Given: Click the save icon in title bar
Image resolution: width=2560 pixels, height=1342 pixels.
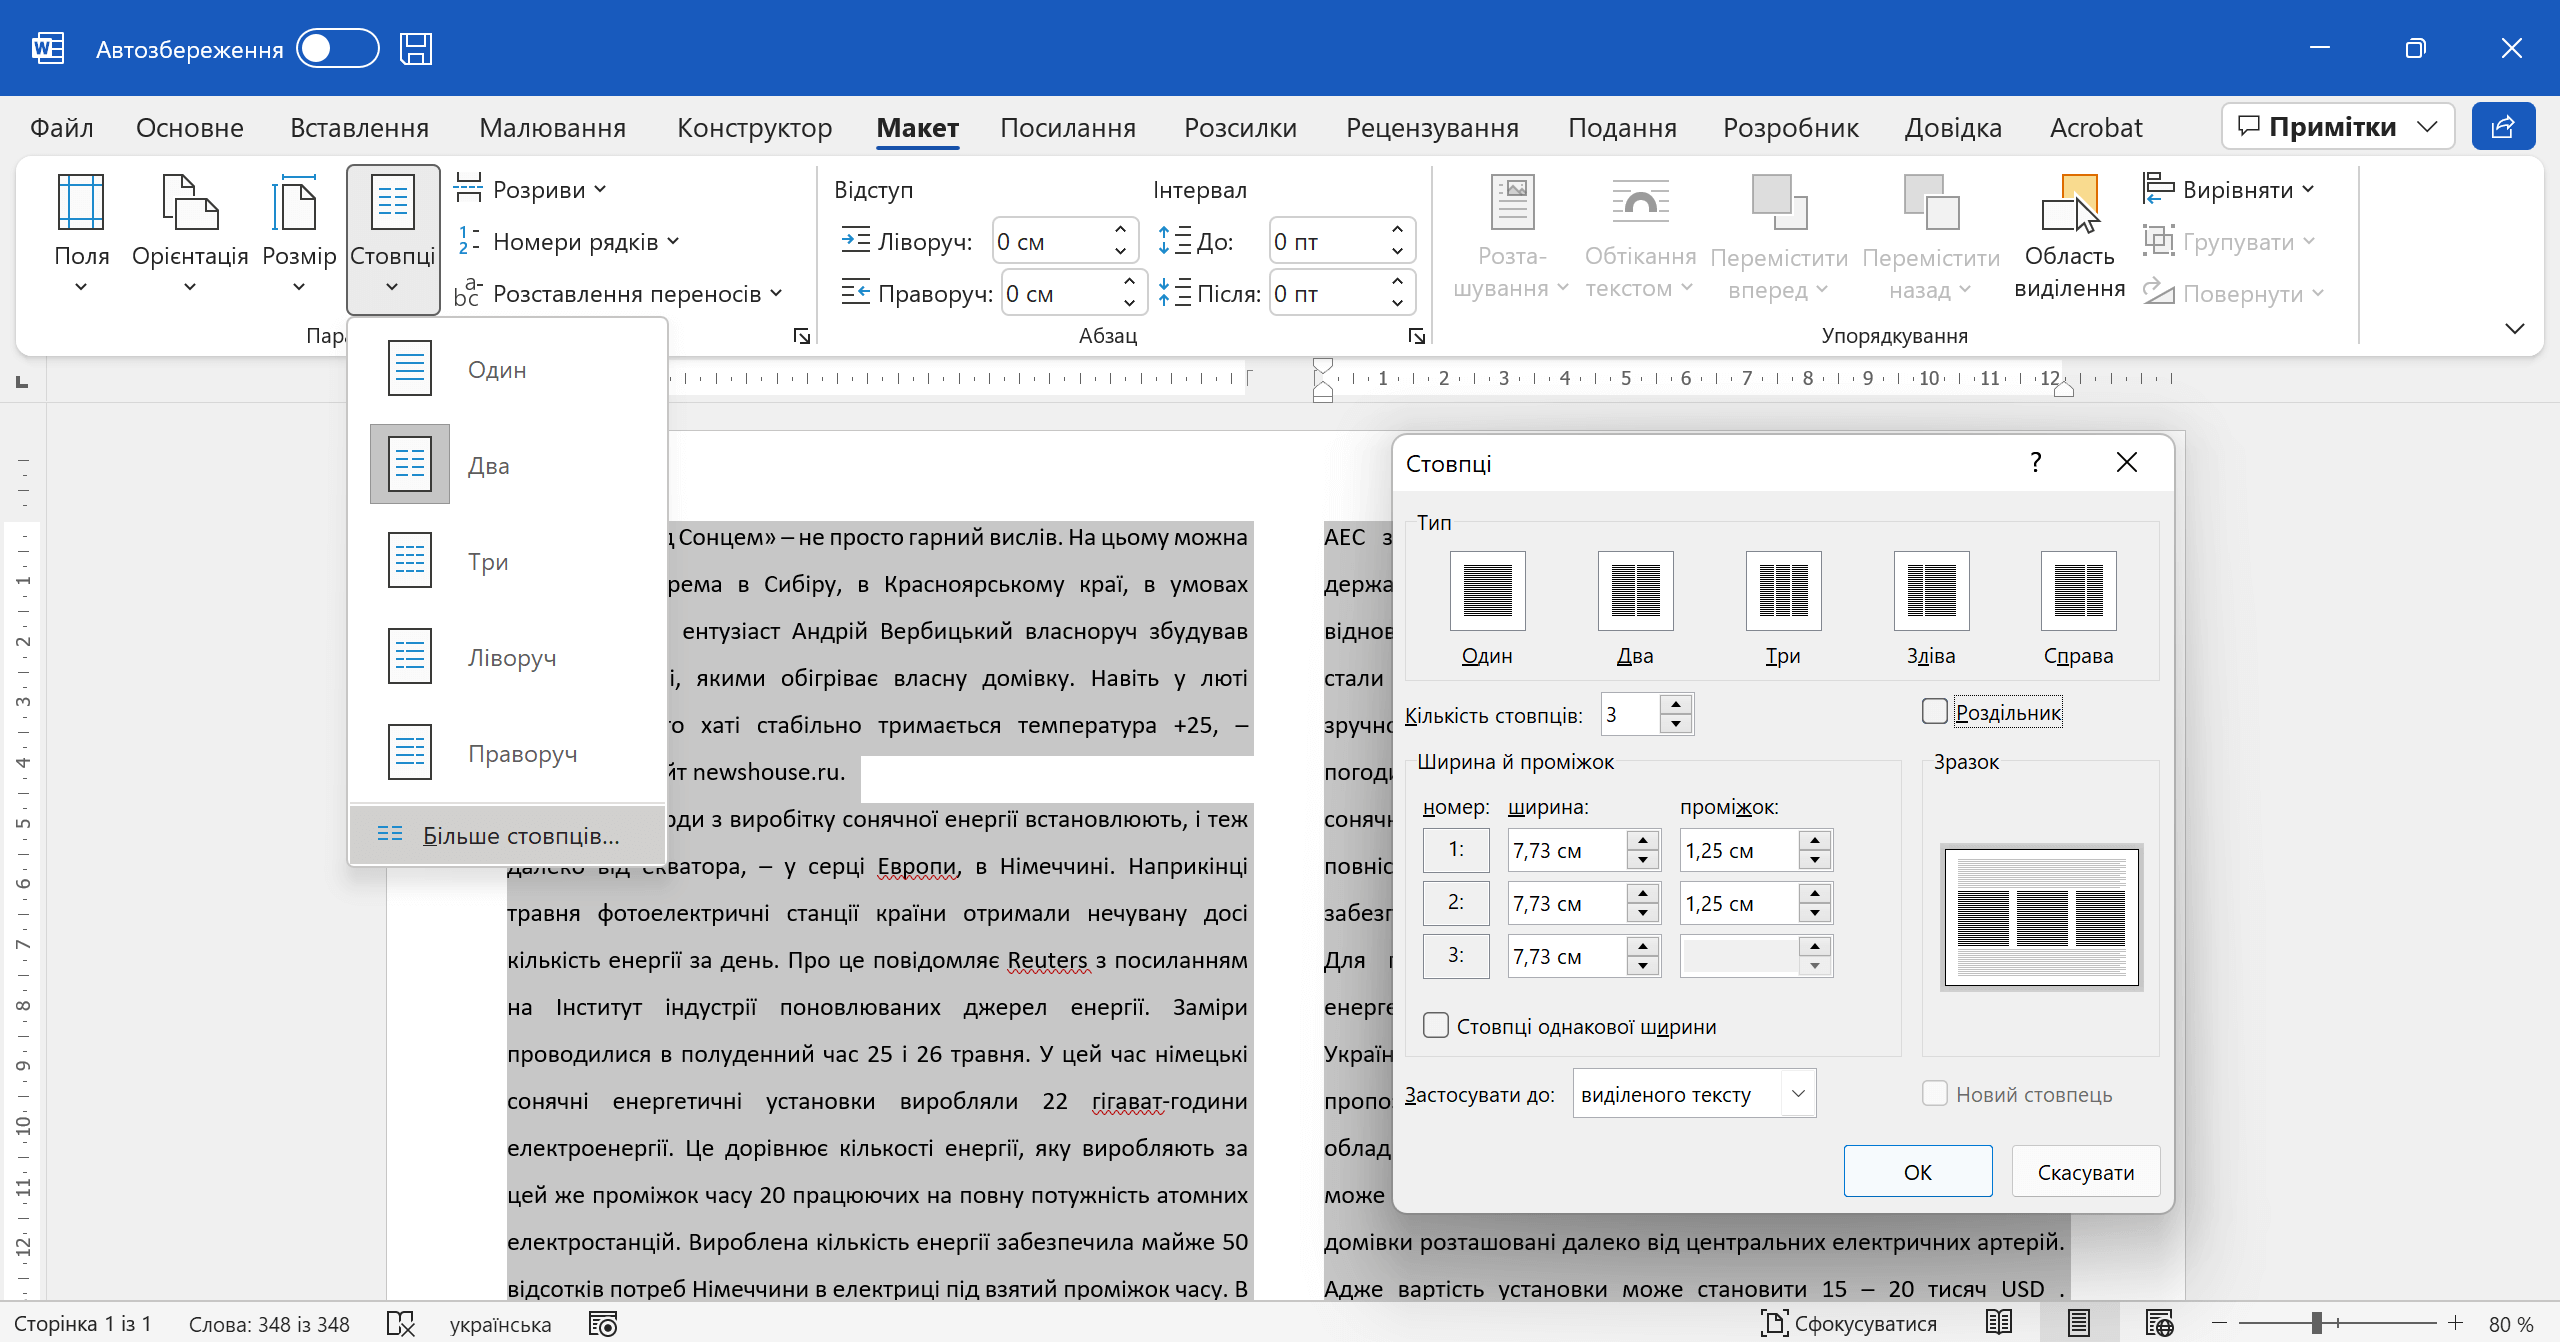Looking at the screenshot, I should [x=416, y=49].
